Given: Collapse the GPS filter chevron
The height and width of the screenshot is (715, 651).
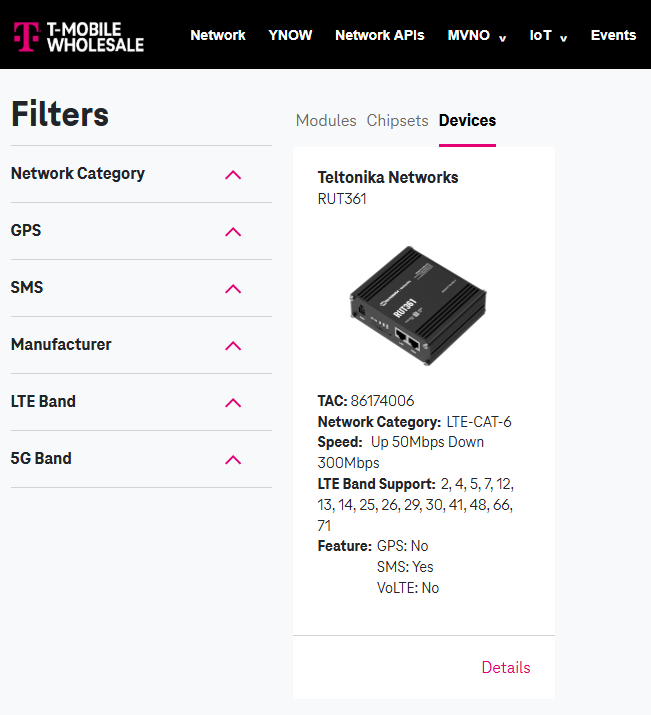Looking at the screenshot, I should 233,232.
